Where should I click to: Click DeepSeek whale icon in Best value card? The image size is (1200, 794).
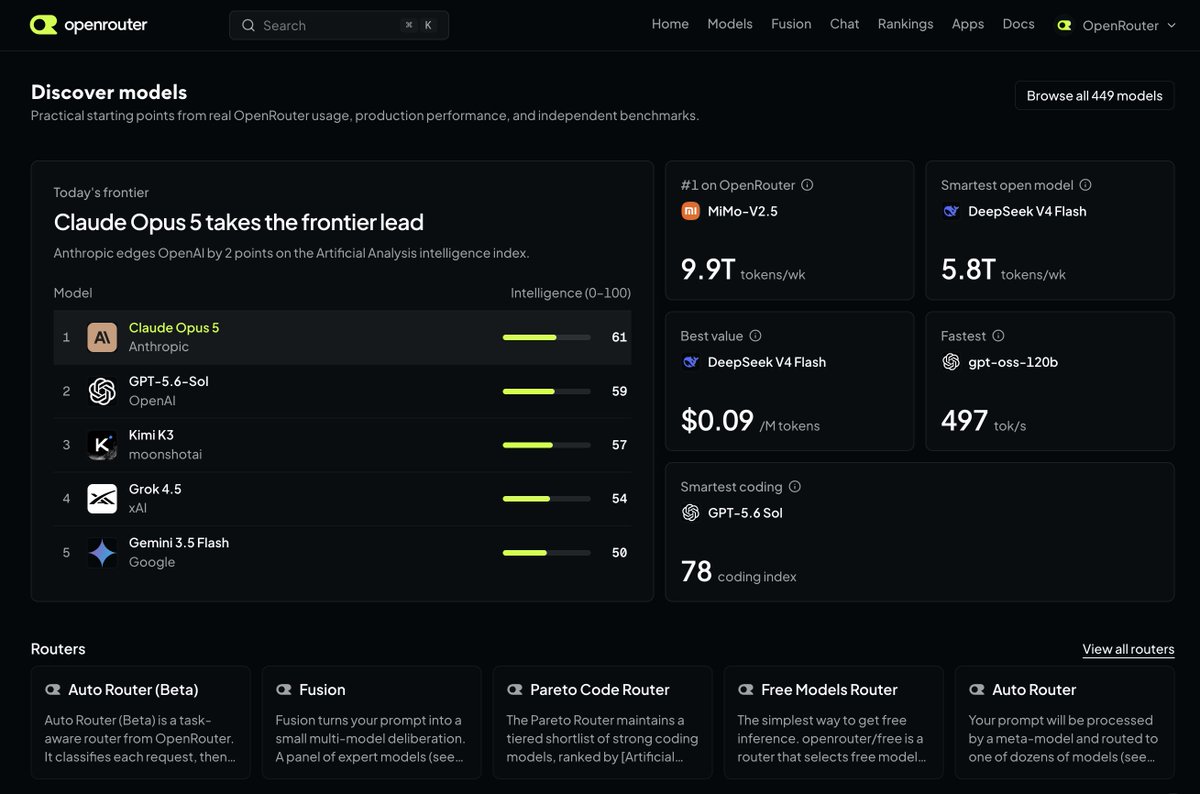click(x=690, y=362)
